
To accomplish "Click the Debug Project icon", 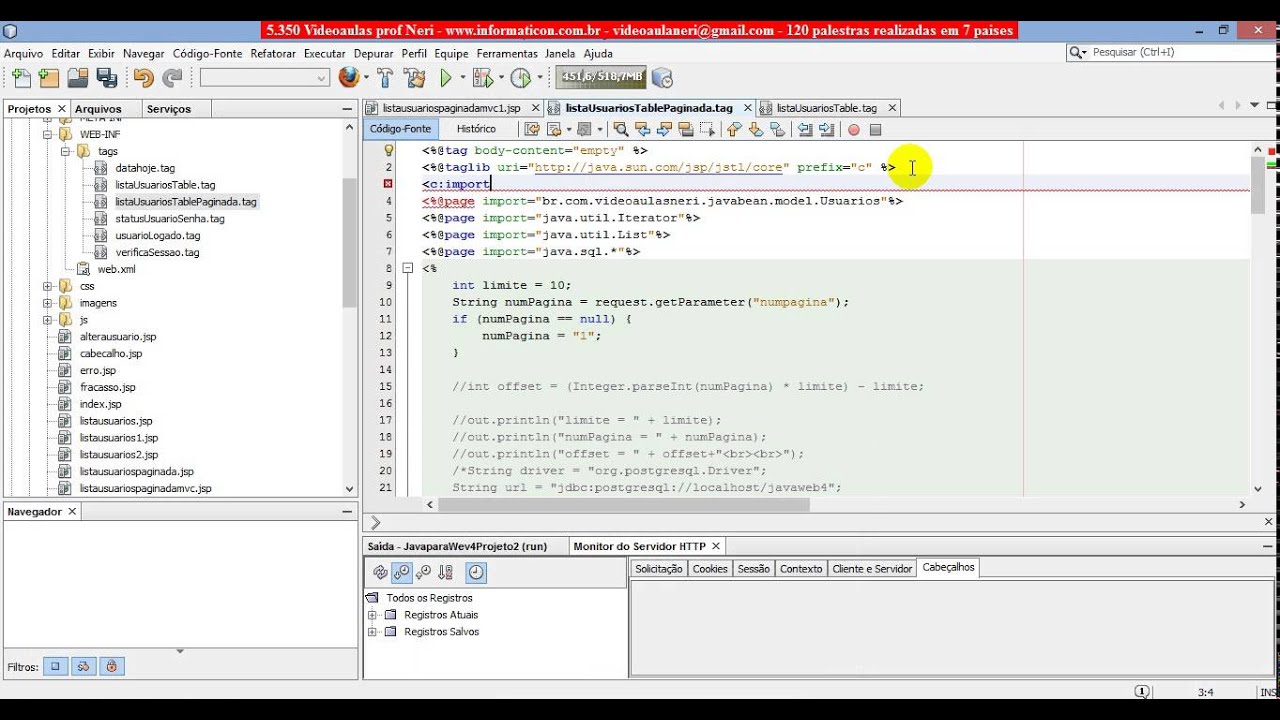I will pos(482,78).
